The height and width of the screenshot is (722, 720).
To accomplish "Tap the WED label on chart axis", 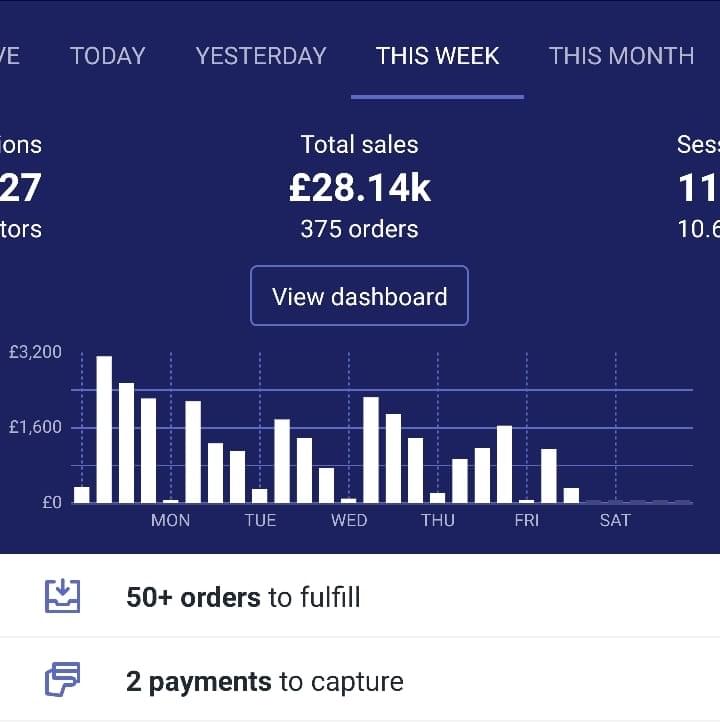I will coord(349,520).
